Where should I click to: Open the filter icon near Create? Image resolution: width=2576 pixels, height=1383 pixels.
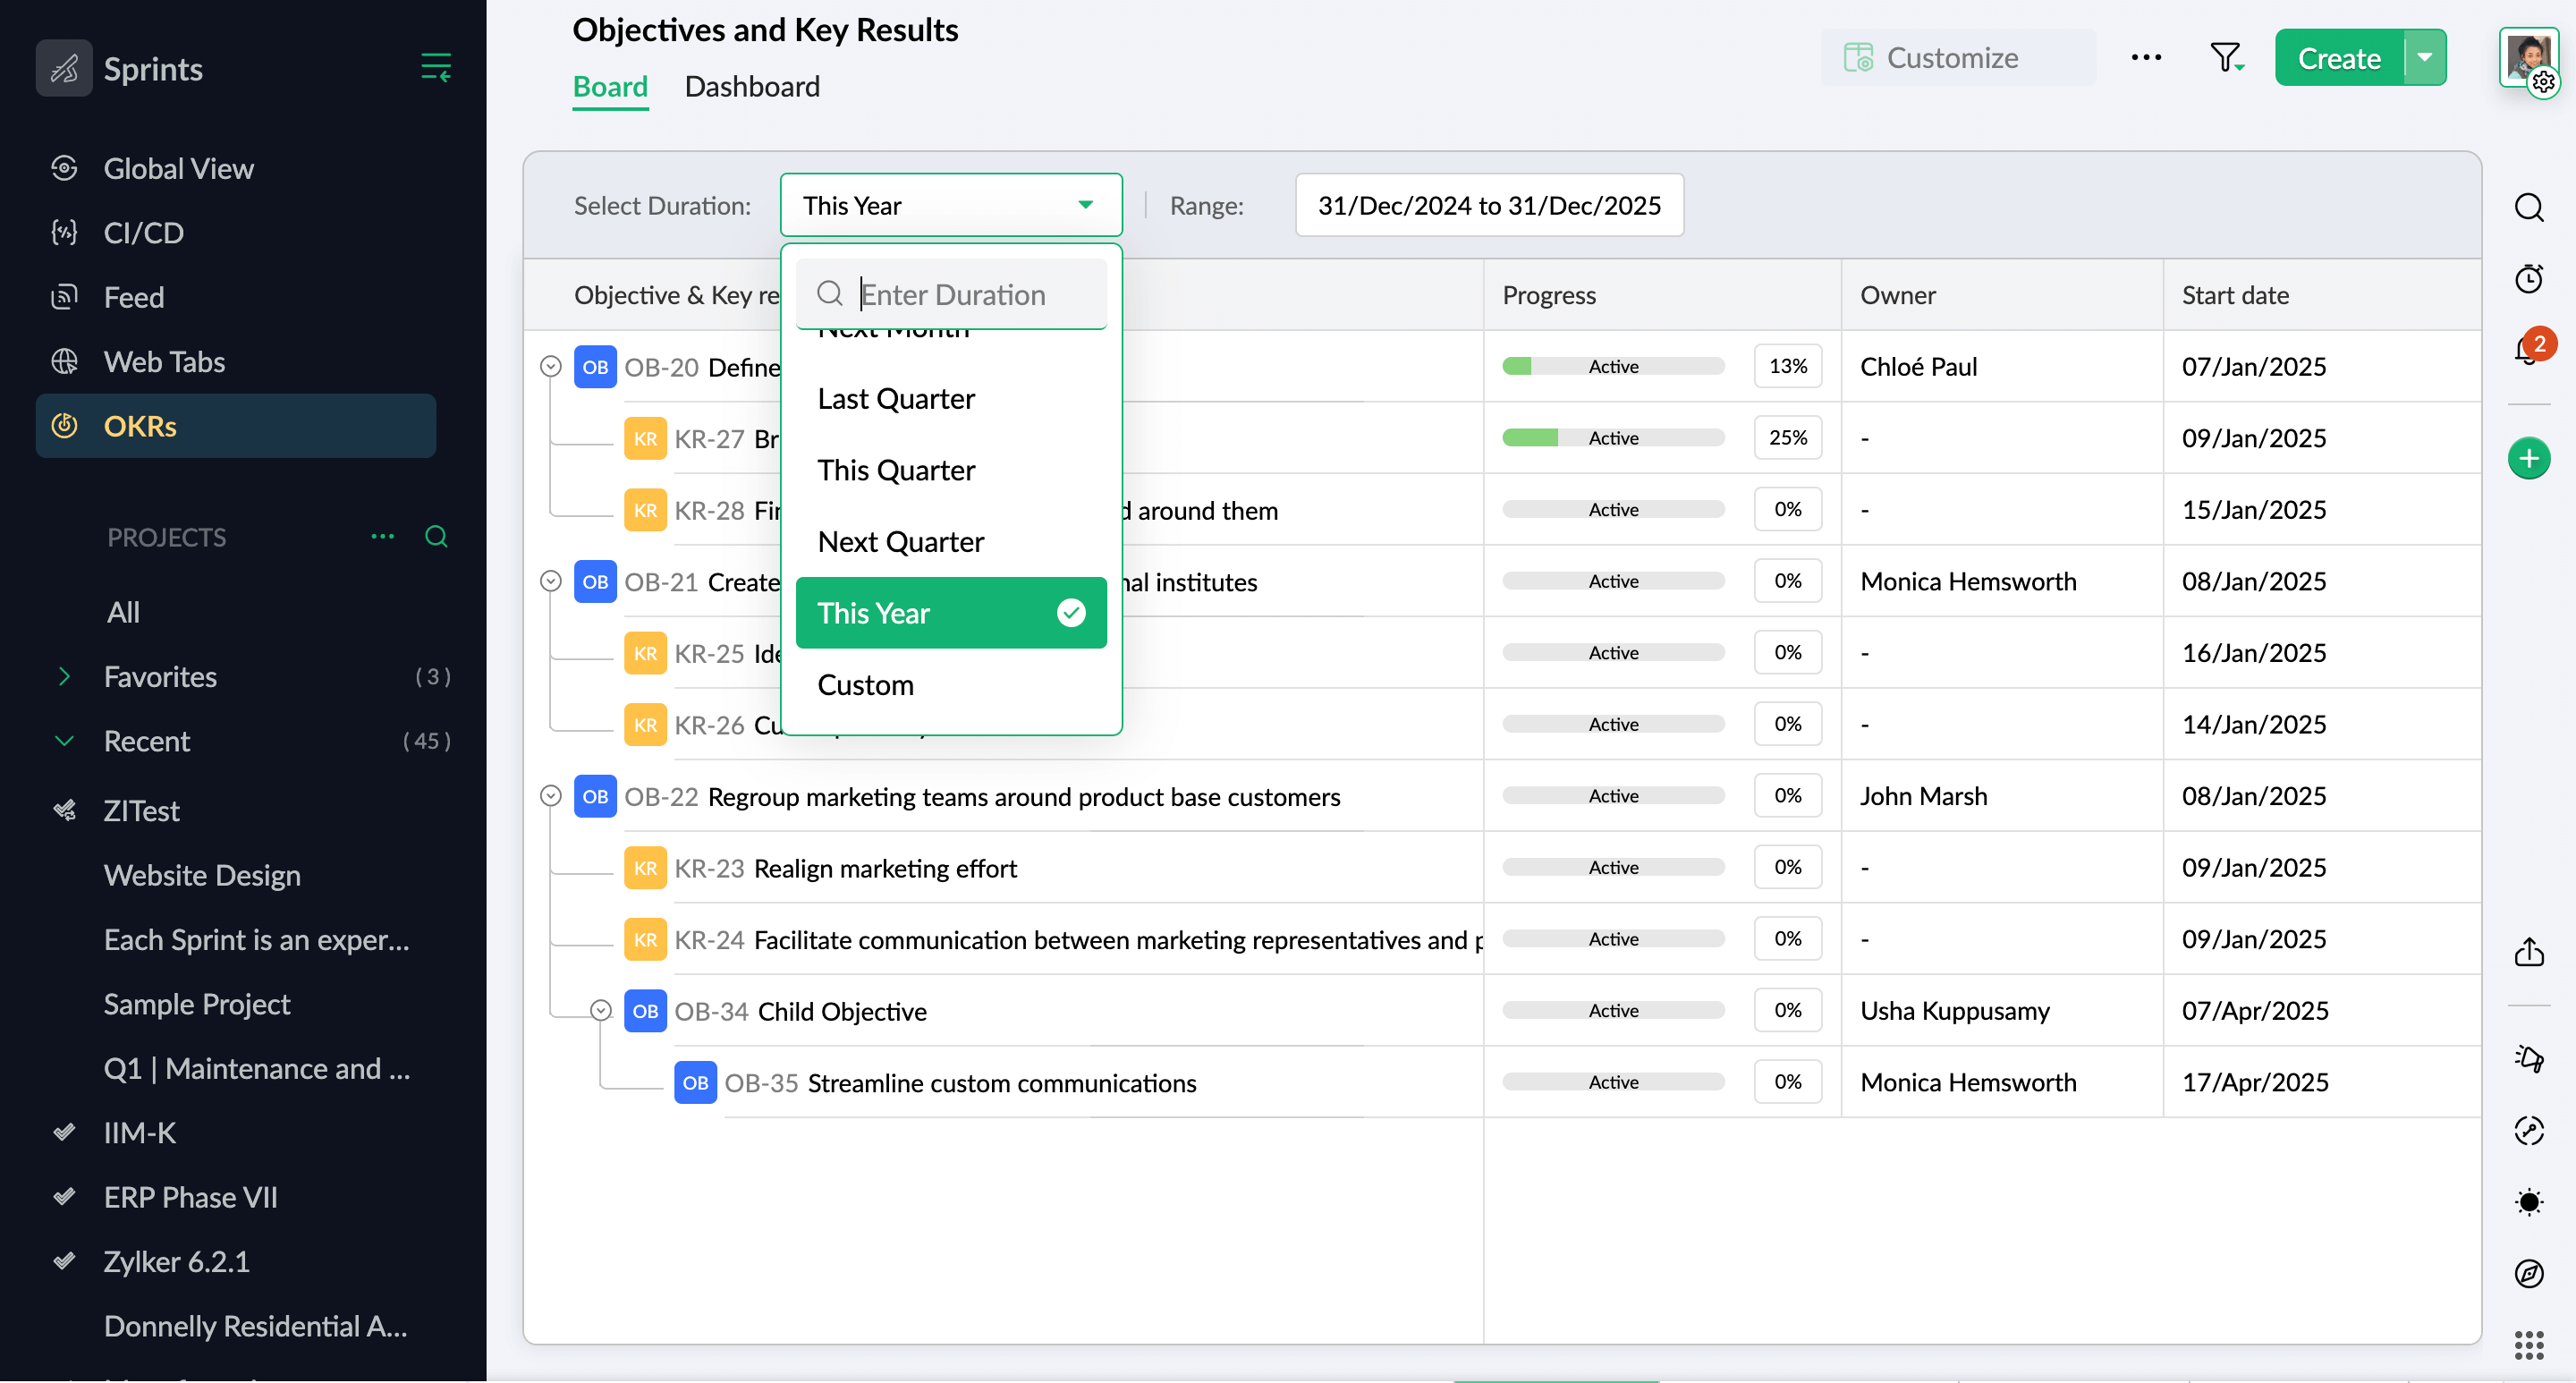pos(2224,57)
